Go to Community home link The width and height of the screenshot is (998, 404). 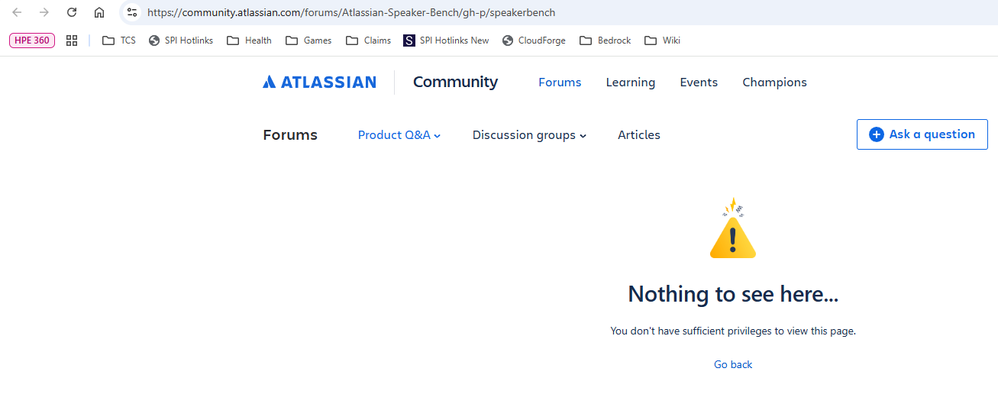point(455,82)
